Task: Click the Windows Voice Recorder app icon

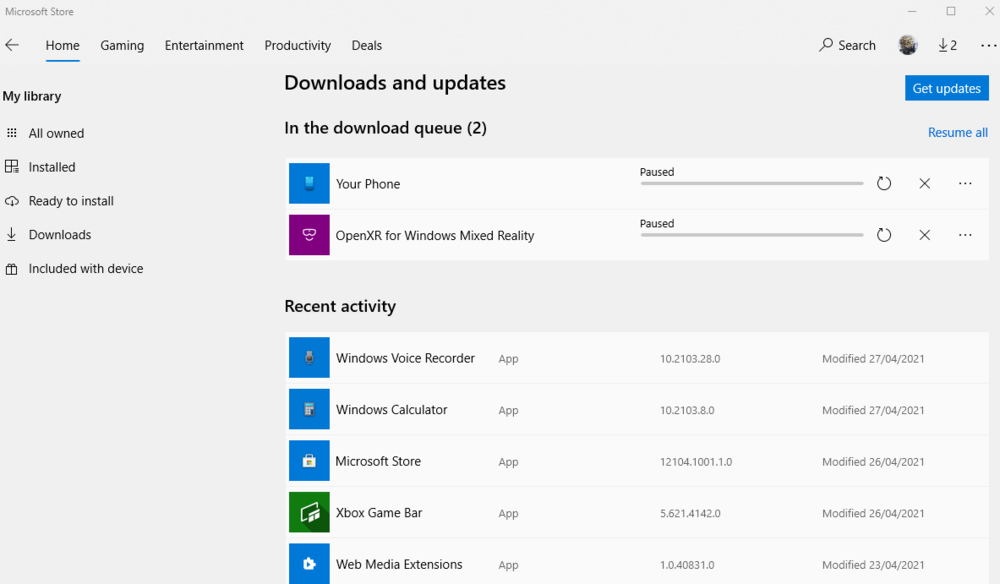Action: tap(309, 358)
